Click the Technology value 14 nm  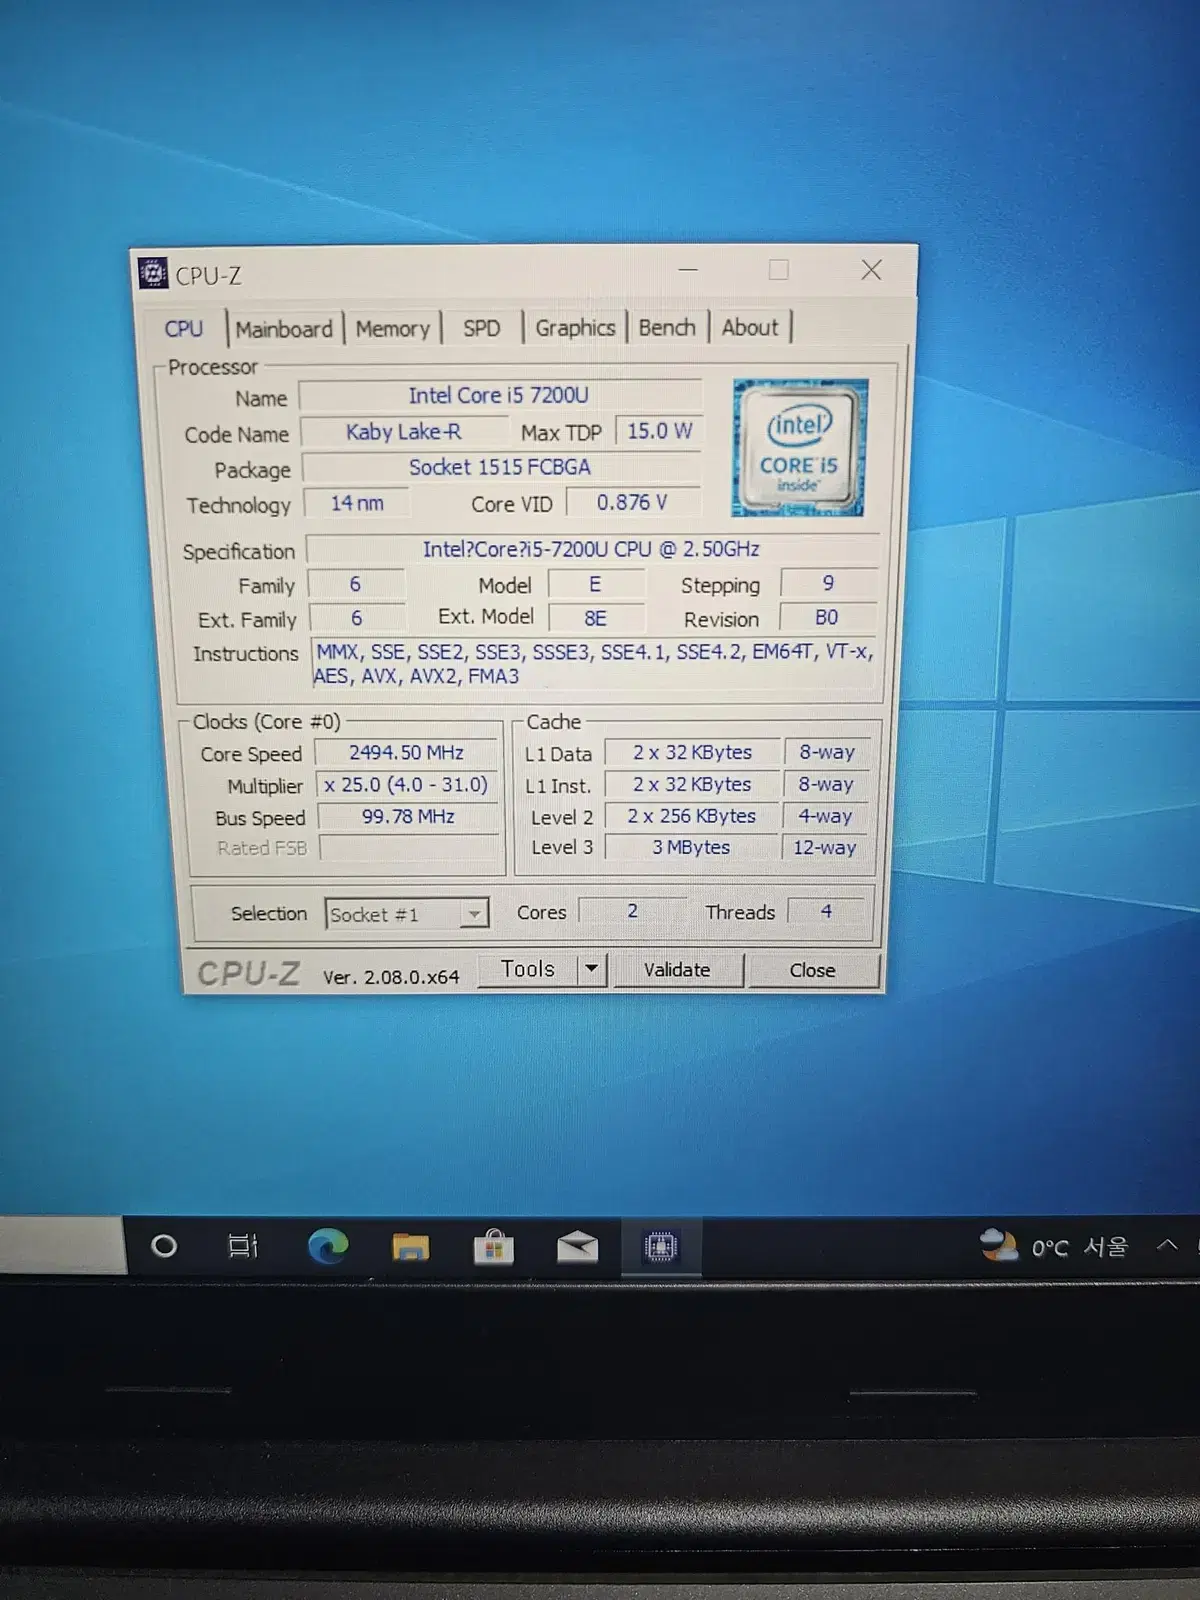pos(357,503)
